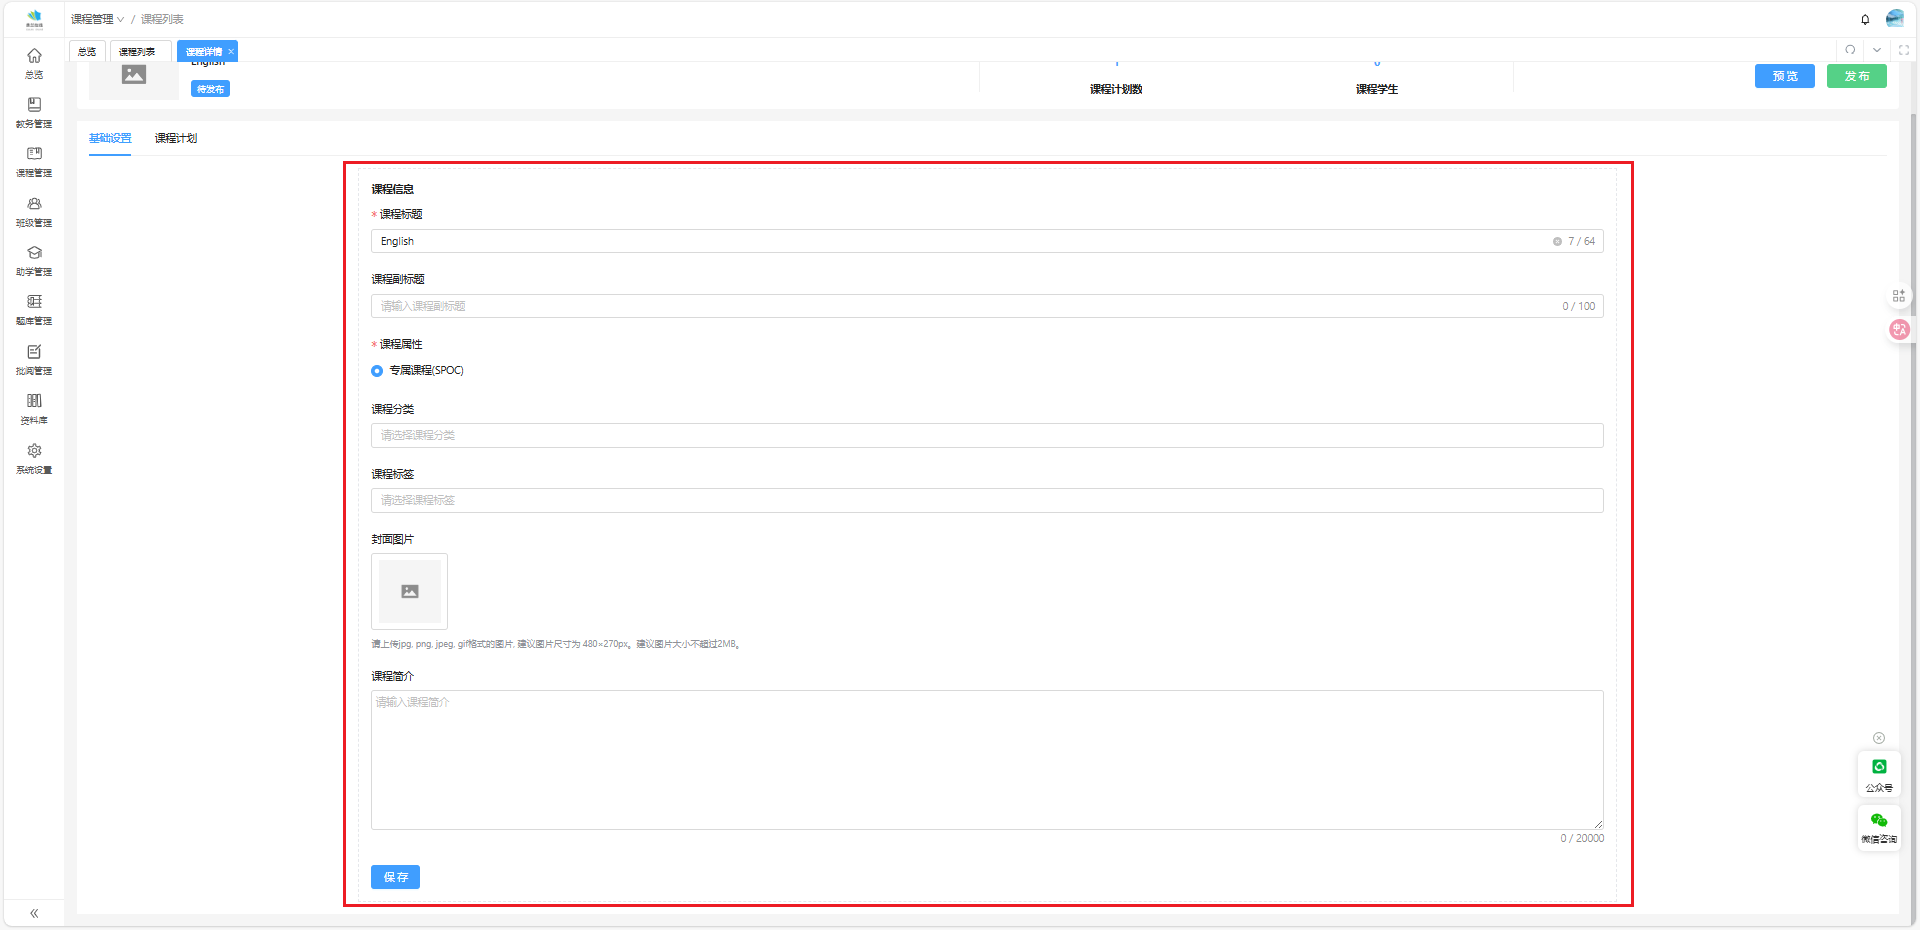The image size is (1920, 930).
Task: Open 题库管理 from the sidebar
Action: pos(34,309)
